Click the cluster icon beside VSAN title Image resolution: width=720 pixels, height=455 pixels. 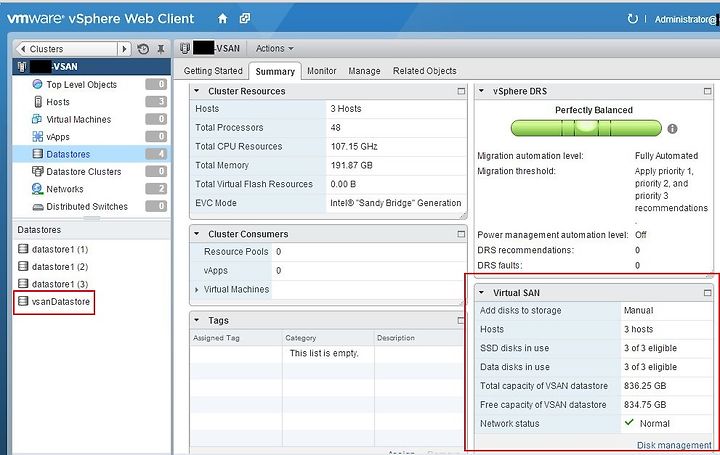[x=185, y=48]
